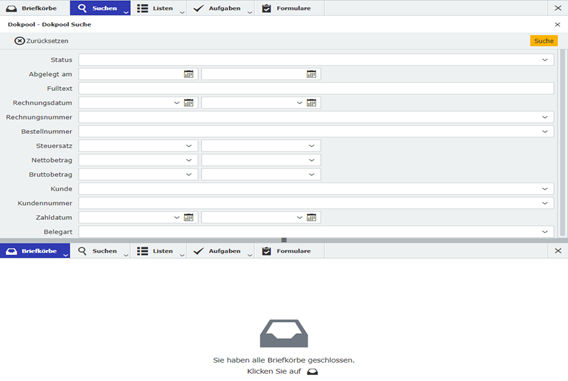Open the first Steuersatz dropdown
Image resolution: width=568 pixels, height=381 pixels.
188,146
